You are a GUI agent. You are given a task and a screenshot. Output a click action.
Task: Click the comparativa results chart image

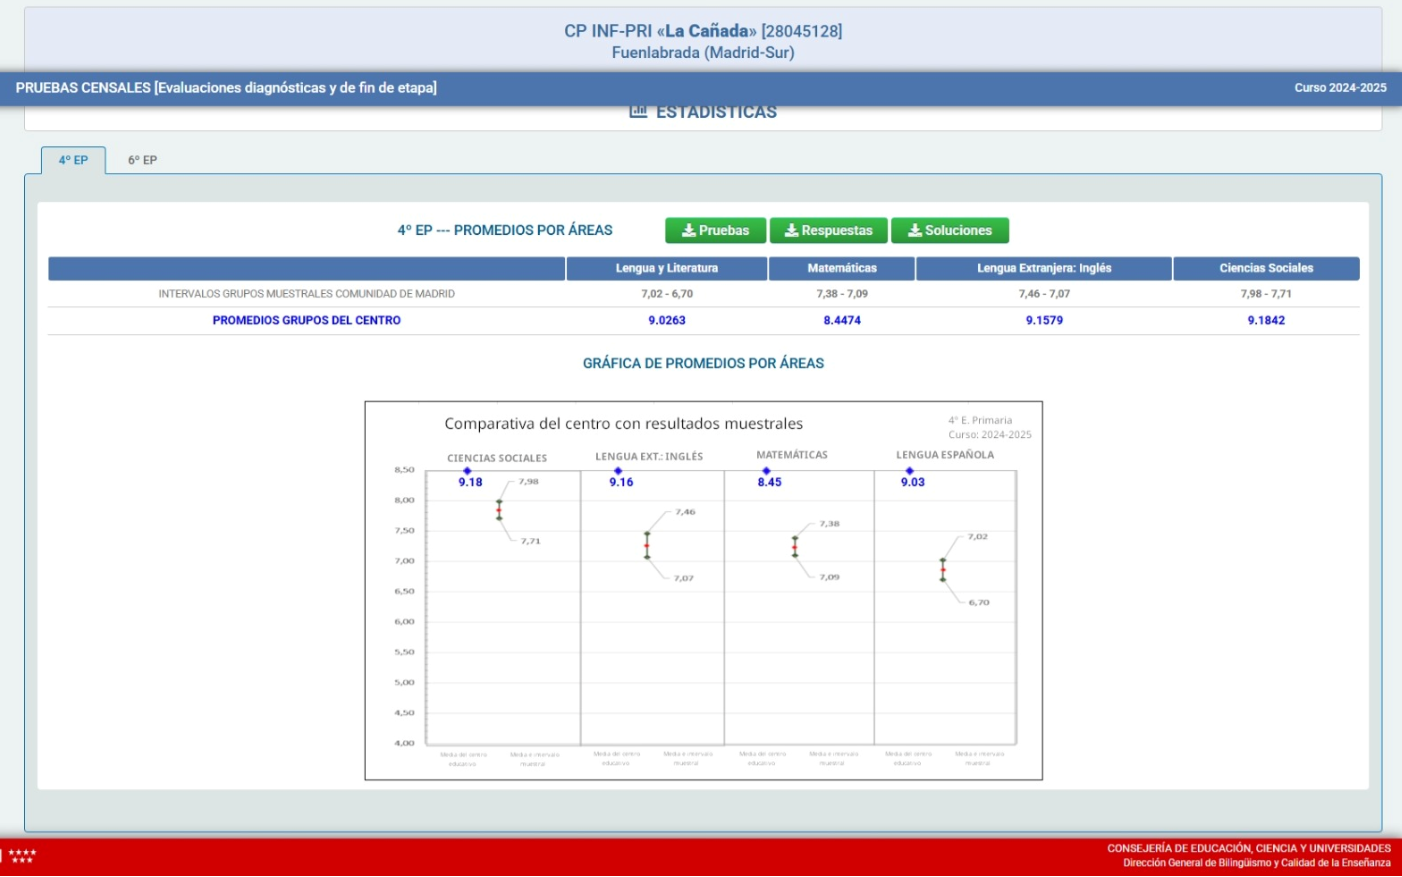[703, 591]
